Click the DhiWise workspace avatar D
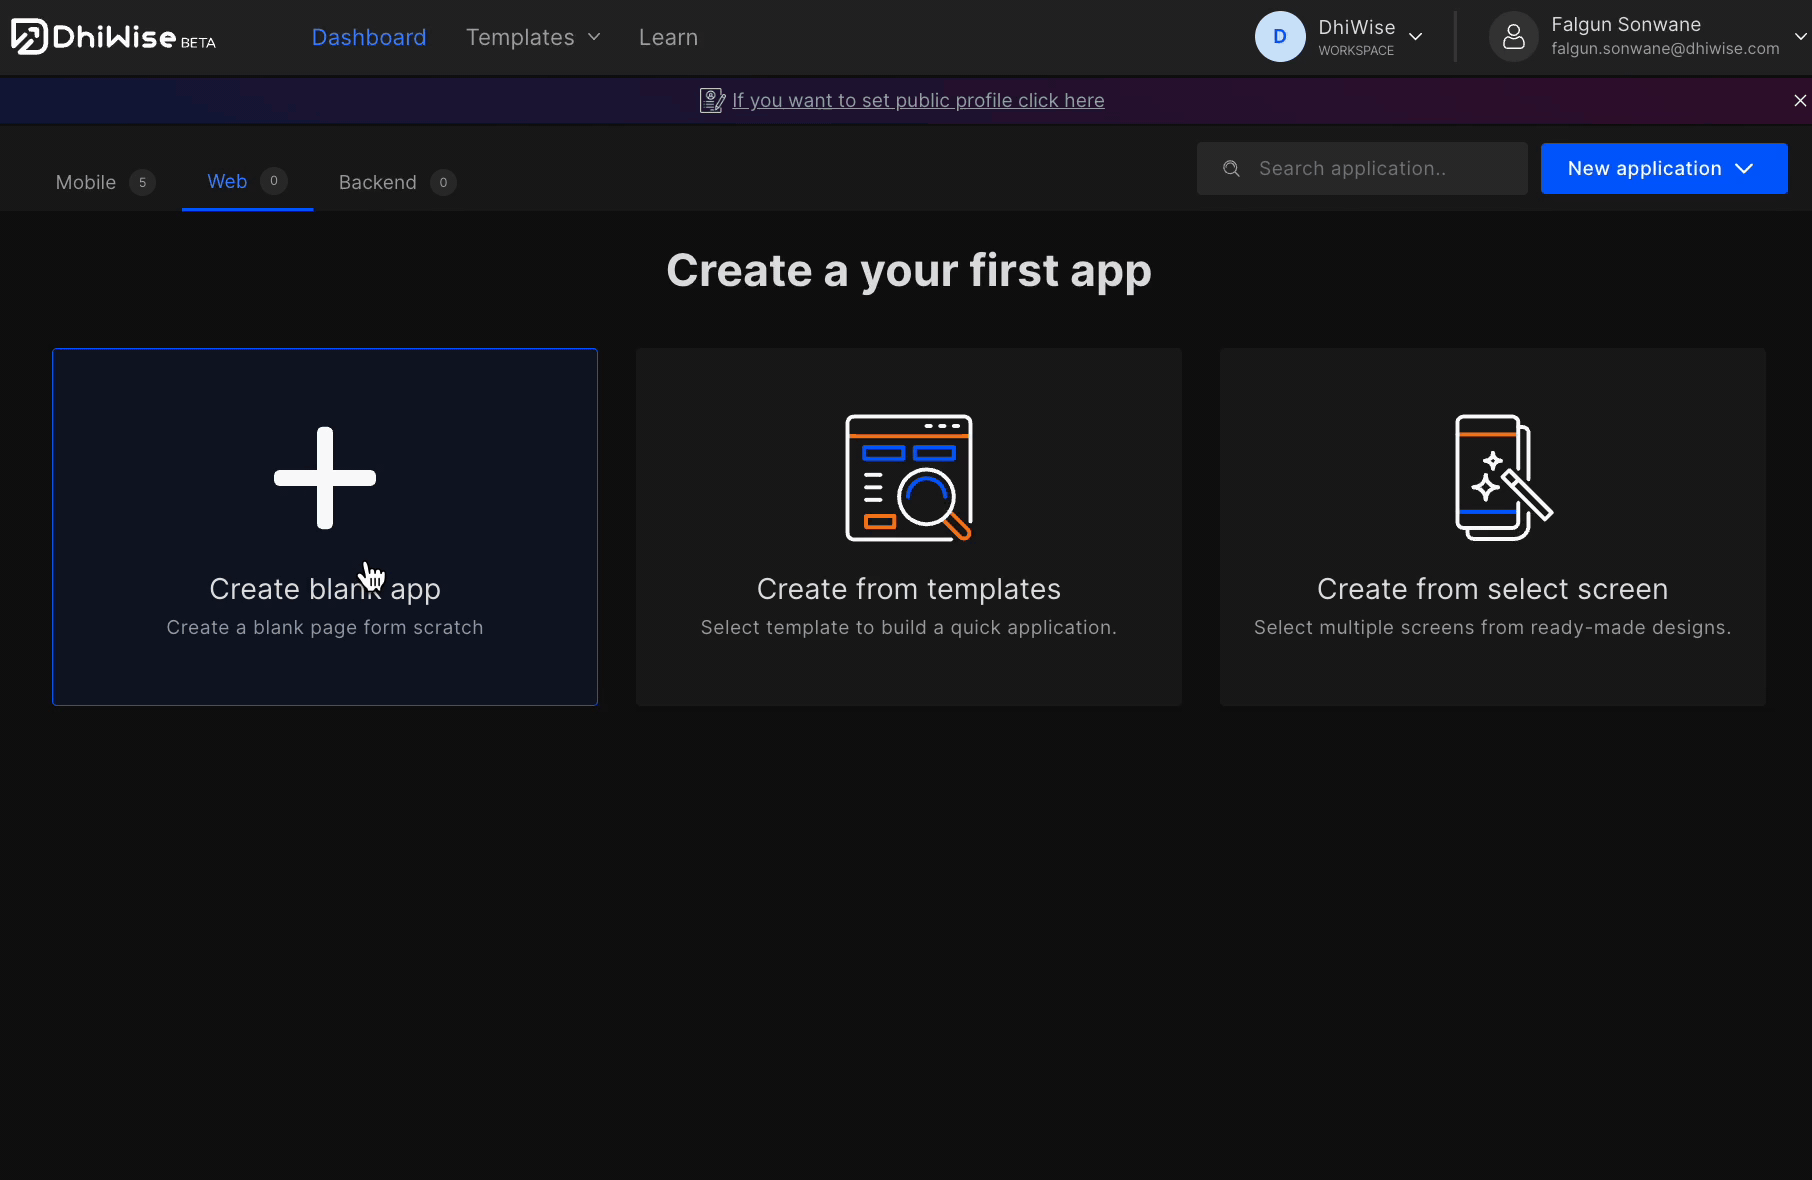 pyautogui.click(x=1280, y=37)
